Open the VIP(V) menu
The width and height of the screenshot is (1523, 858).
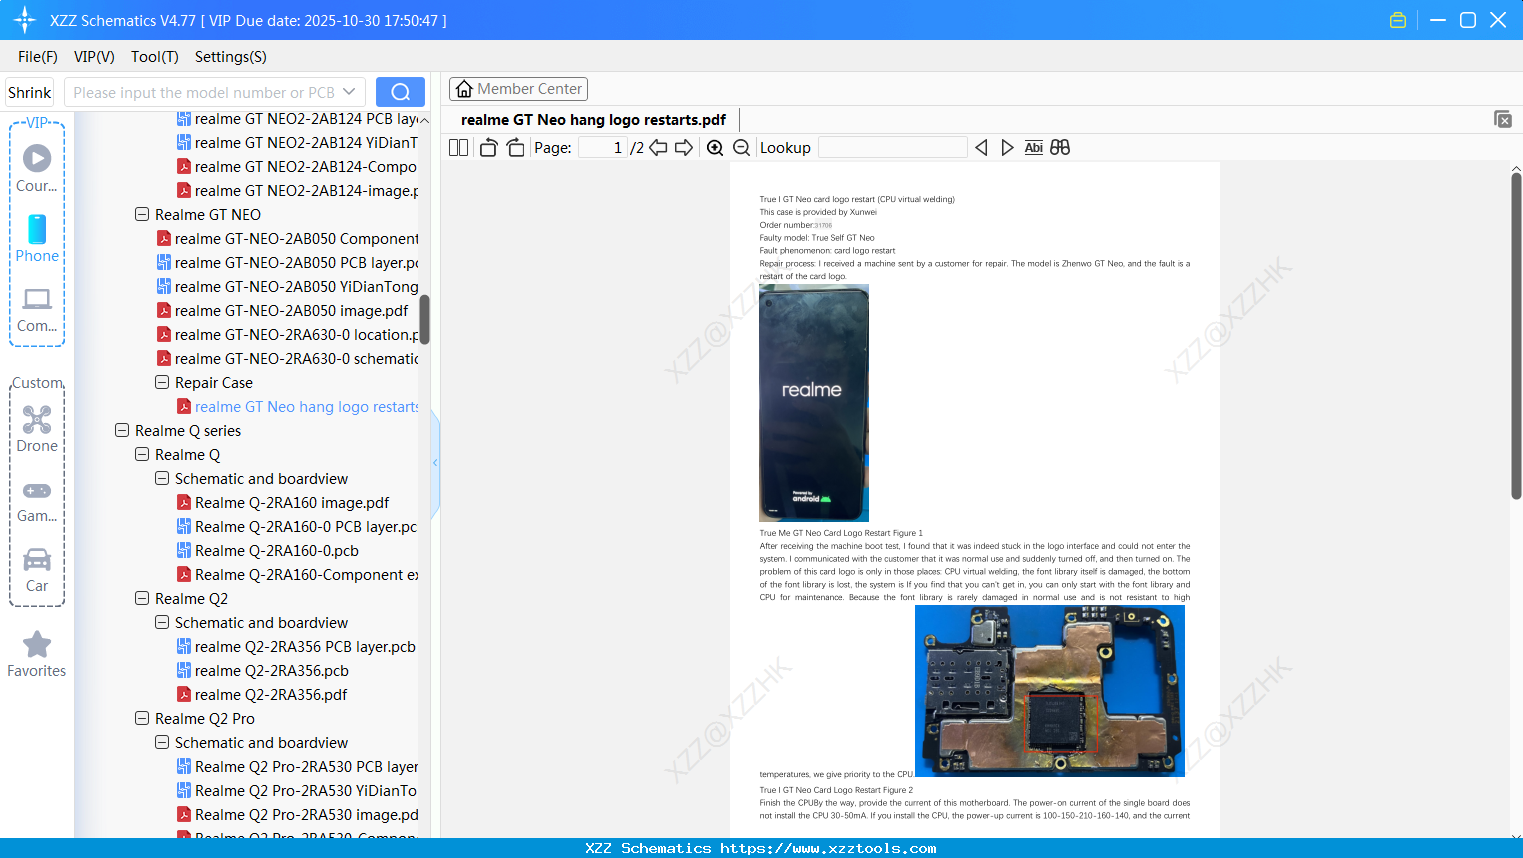(94, 57)
